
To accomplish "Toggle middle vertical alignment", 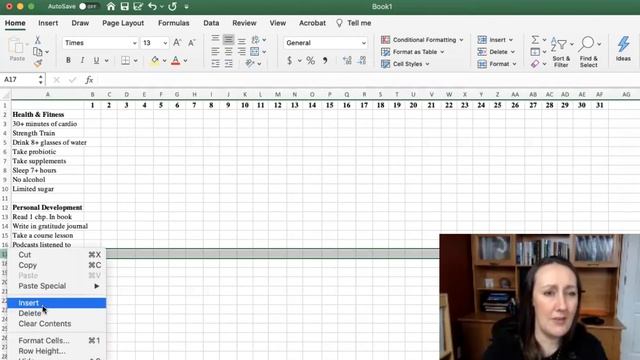I will pyautogui.click(x=229, y=40).
